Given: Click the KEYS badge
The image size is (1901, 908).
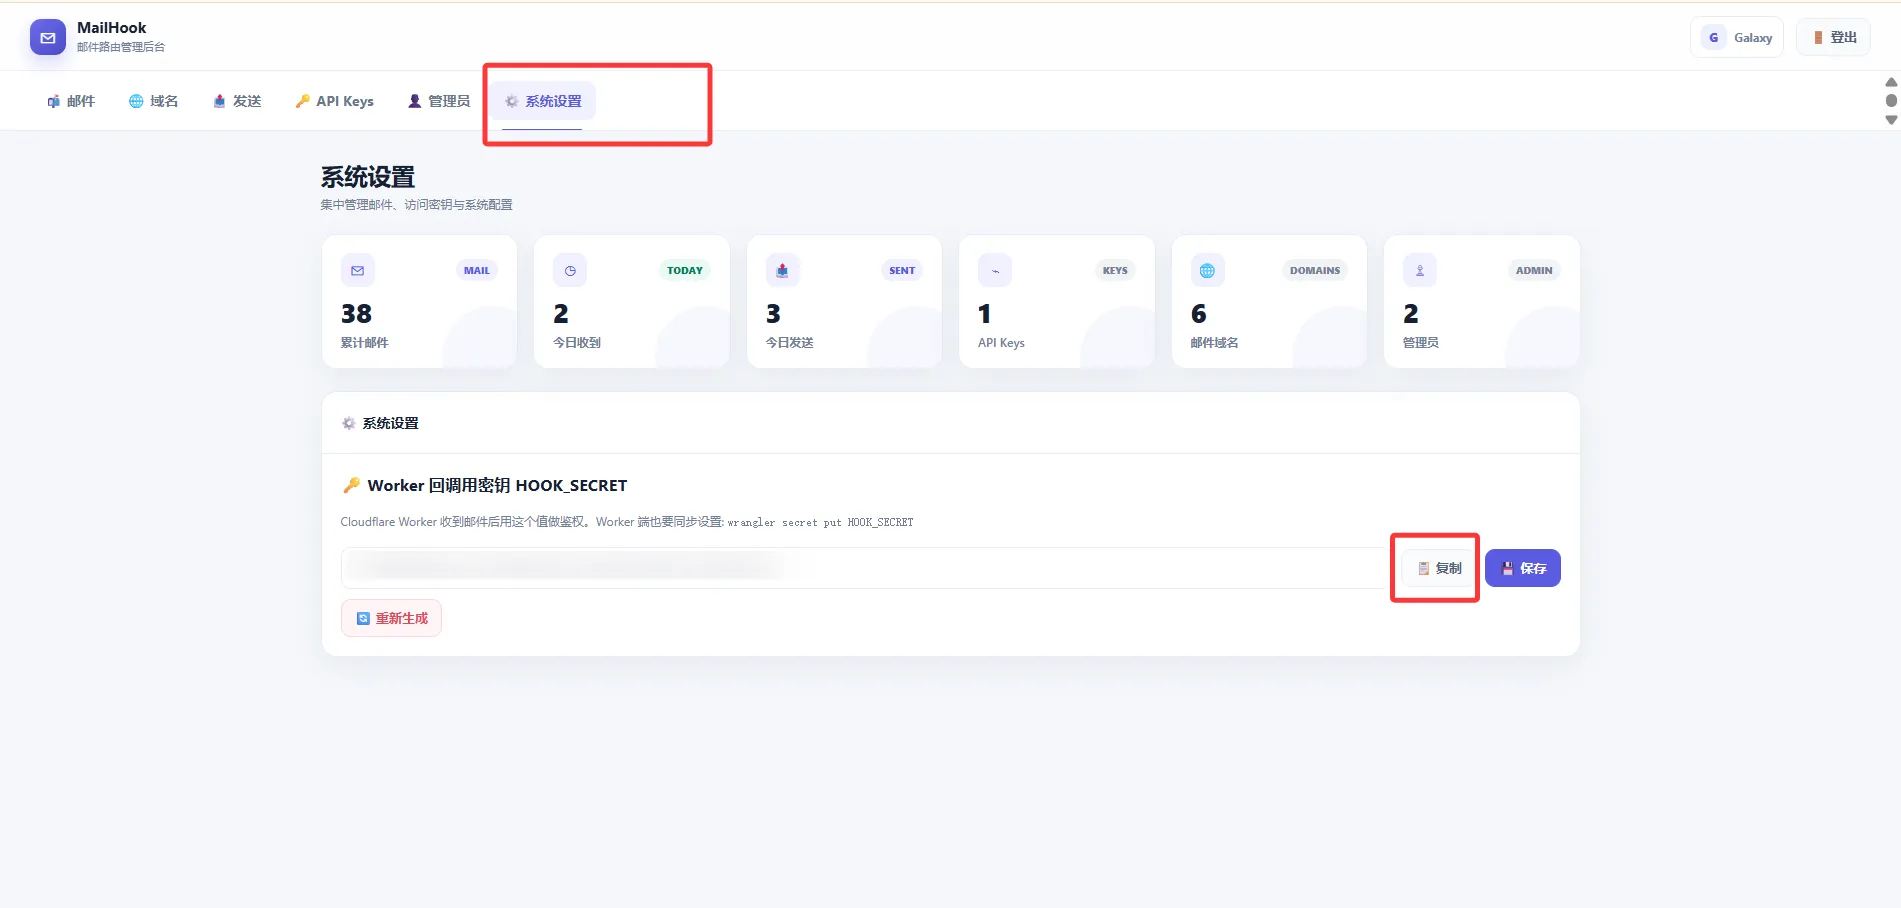Looking at the screenshot, I should pyautogui.click(x=1115, y=270).
